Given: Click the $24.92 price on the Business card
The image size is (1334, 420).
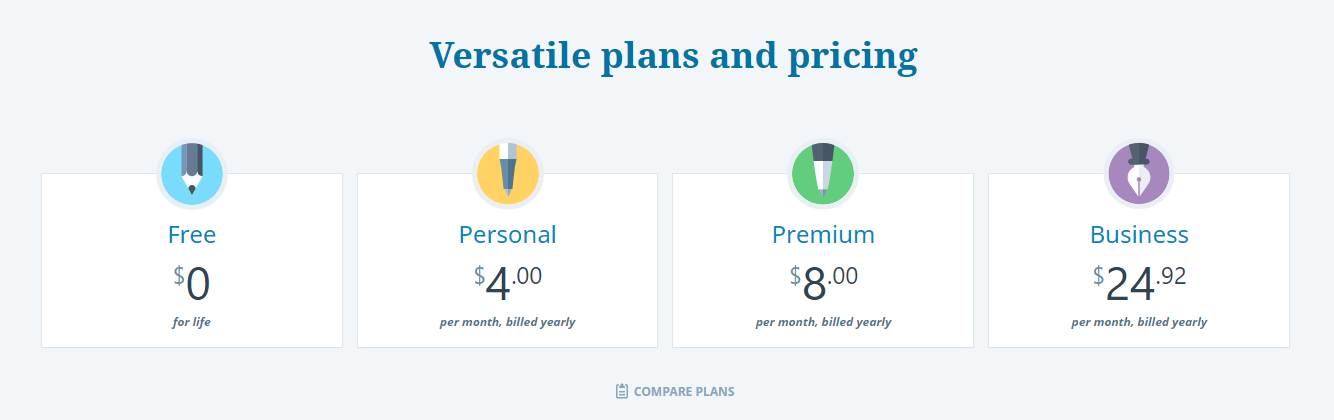Looking at the screenshot, I should pyautogui.click(x=1139, y=283).
